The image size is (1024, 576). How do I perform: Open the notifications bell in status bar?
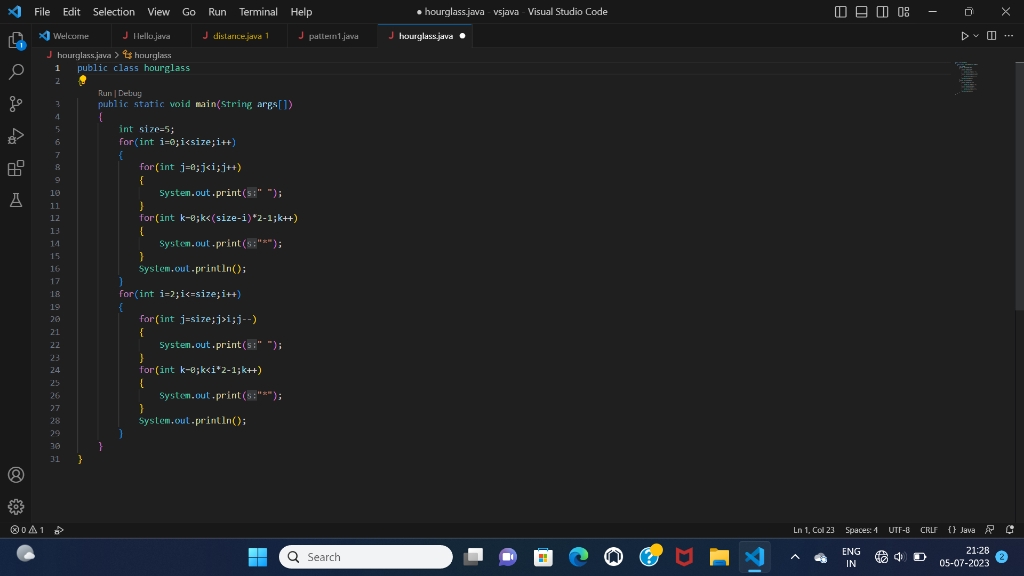(x=1010, y=530)
